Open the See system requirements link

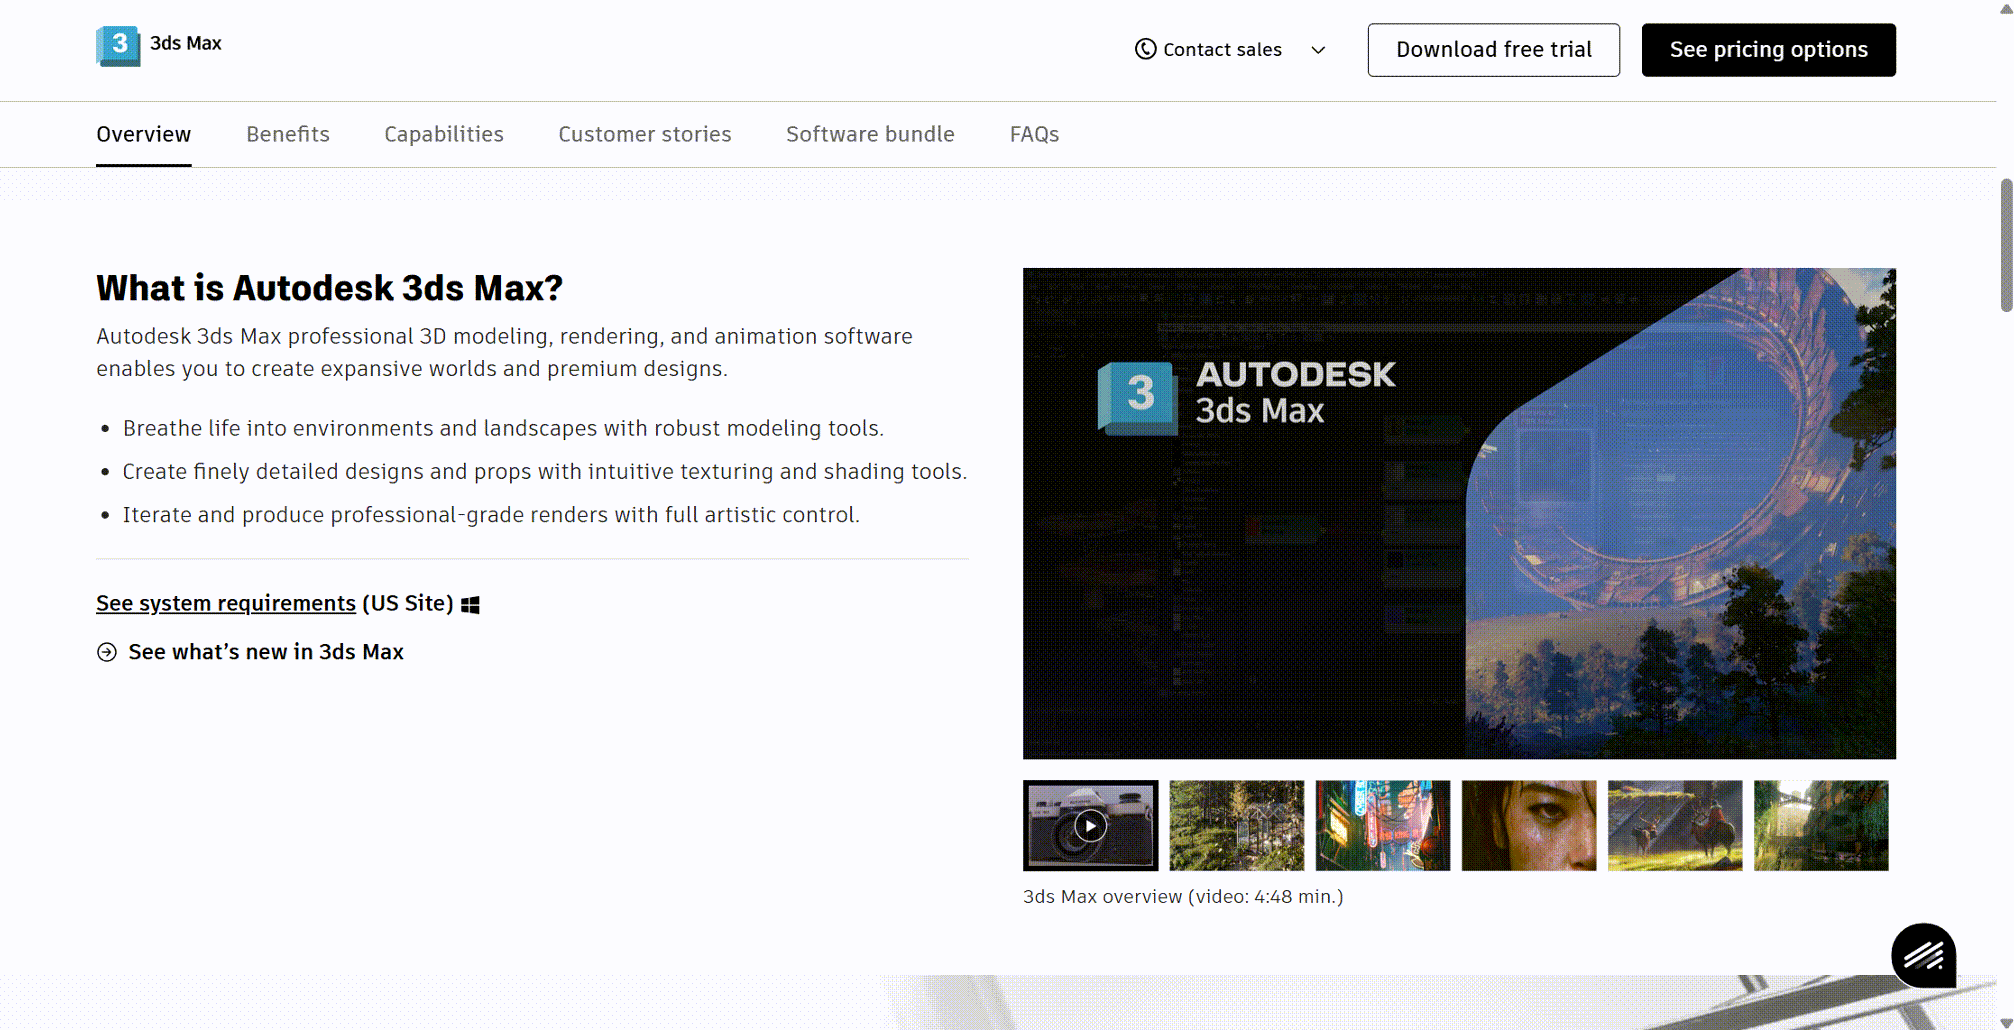pyautogui.click(x=226, y=603)
